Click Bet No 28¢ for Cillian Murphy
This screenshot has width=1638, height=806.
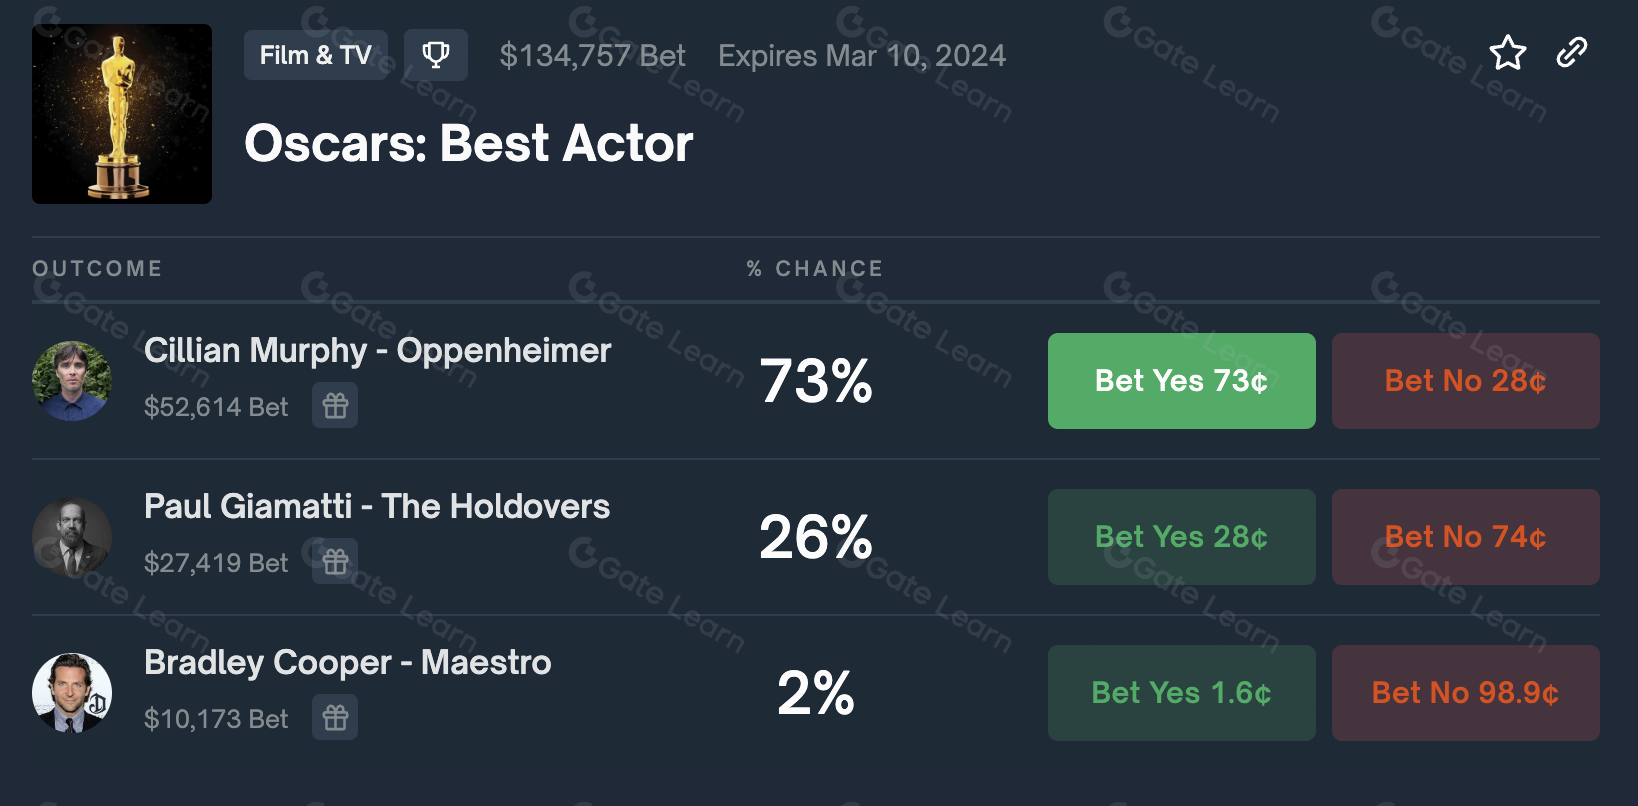pyautogui.click(x=1465, y=381)
